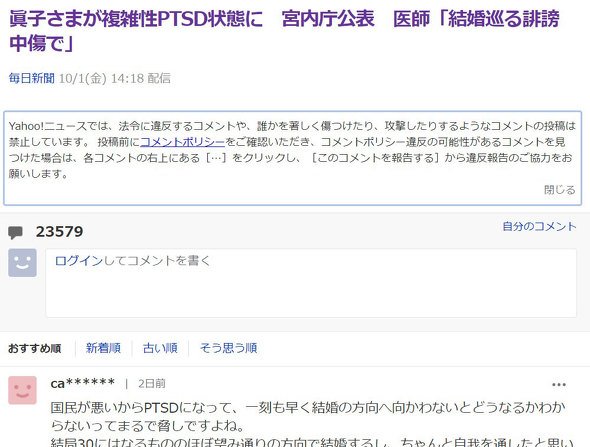Open 自分のコメント
The image size is (590, 447).
(x=539, y=227)
